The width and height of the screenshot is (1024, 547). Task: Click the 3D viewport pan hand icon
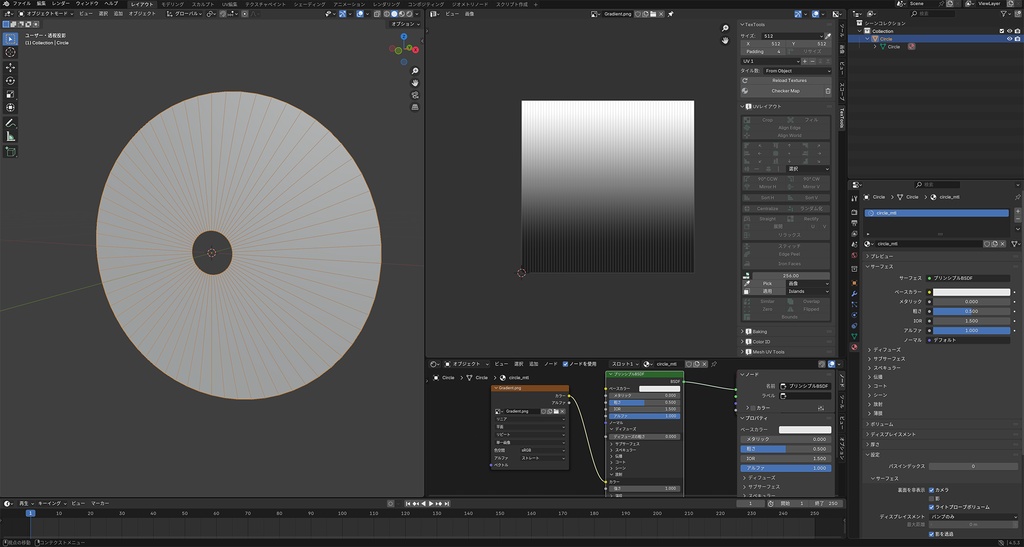pos(415,83)
